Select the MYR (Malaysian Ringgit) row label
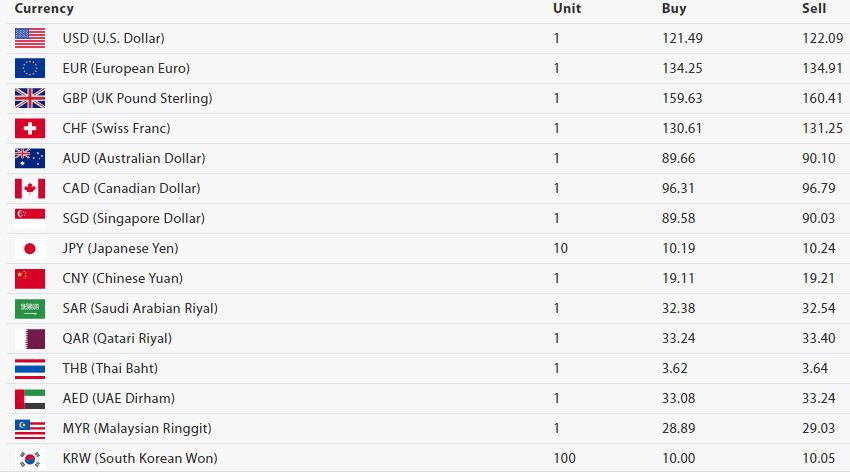 [137, 429]
